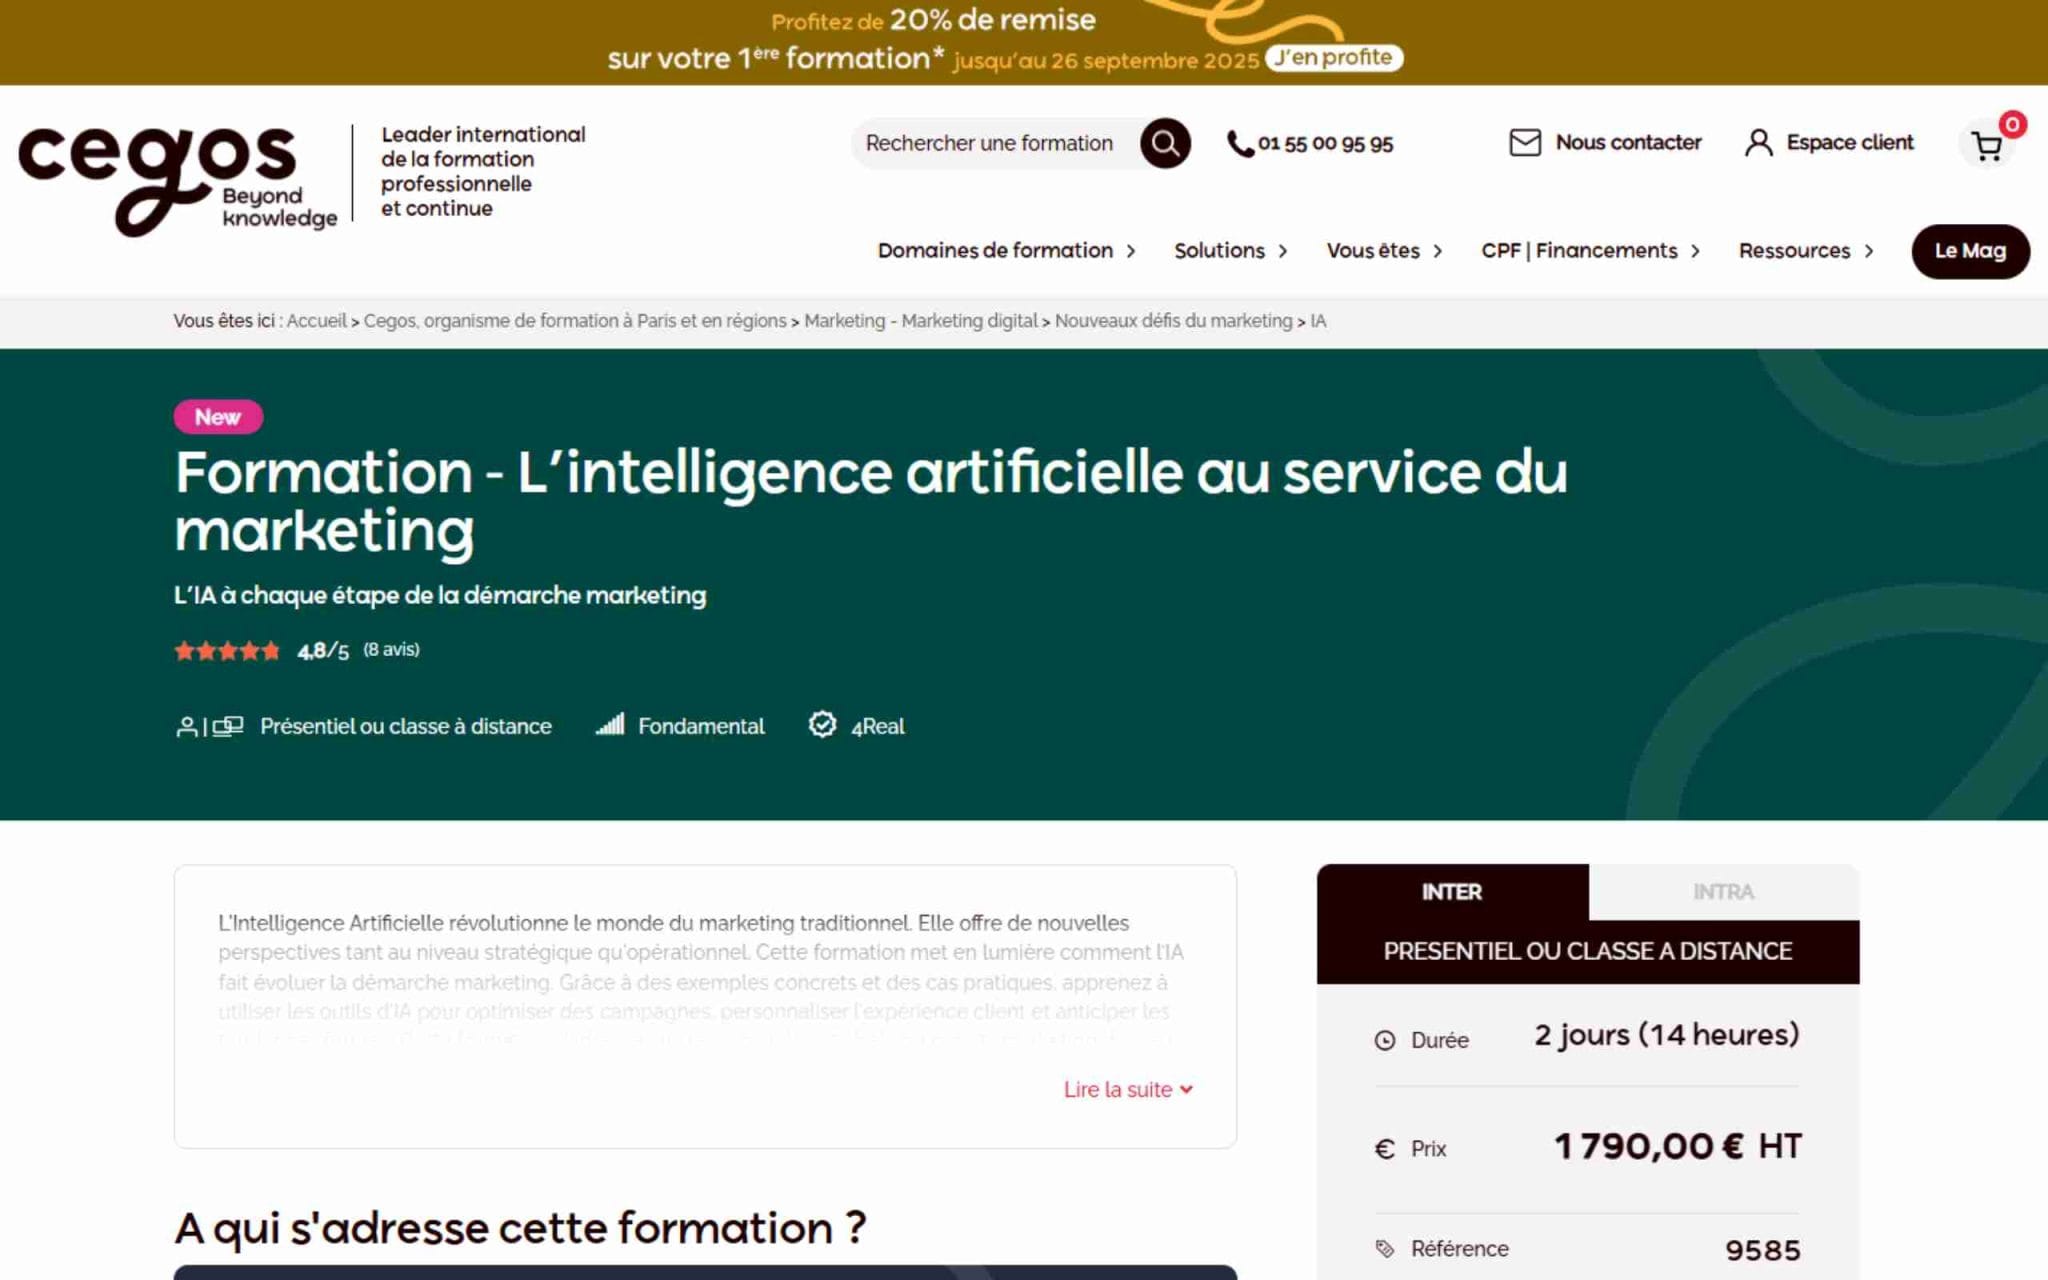Switch to the INTRA tab
Screen dimensions: 2048x1280
click(1723, 892)
